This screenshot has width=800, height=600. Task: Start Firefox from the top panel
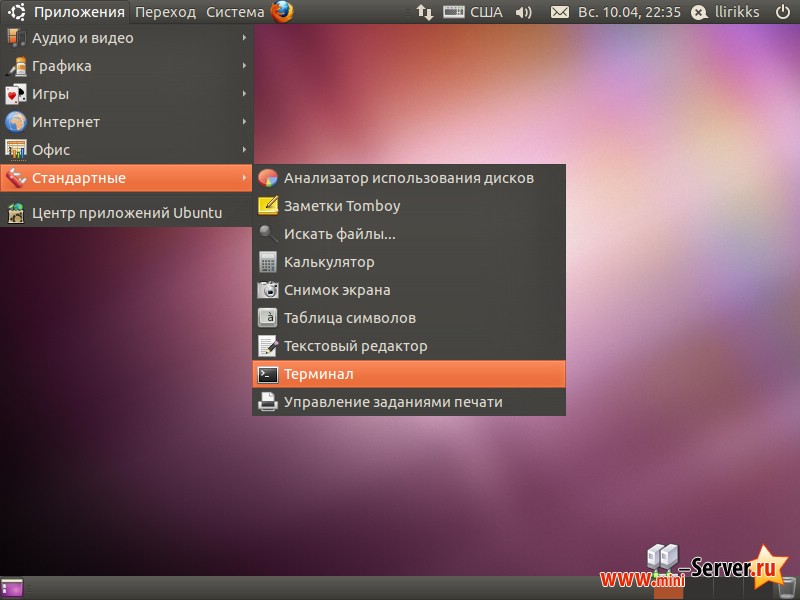281,12
